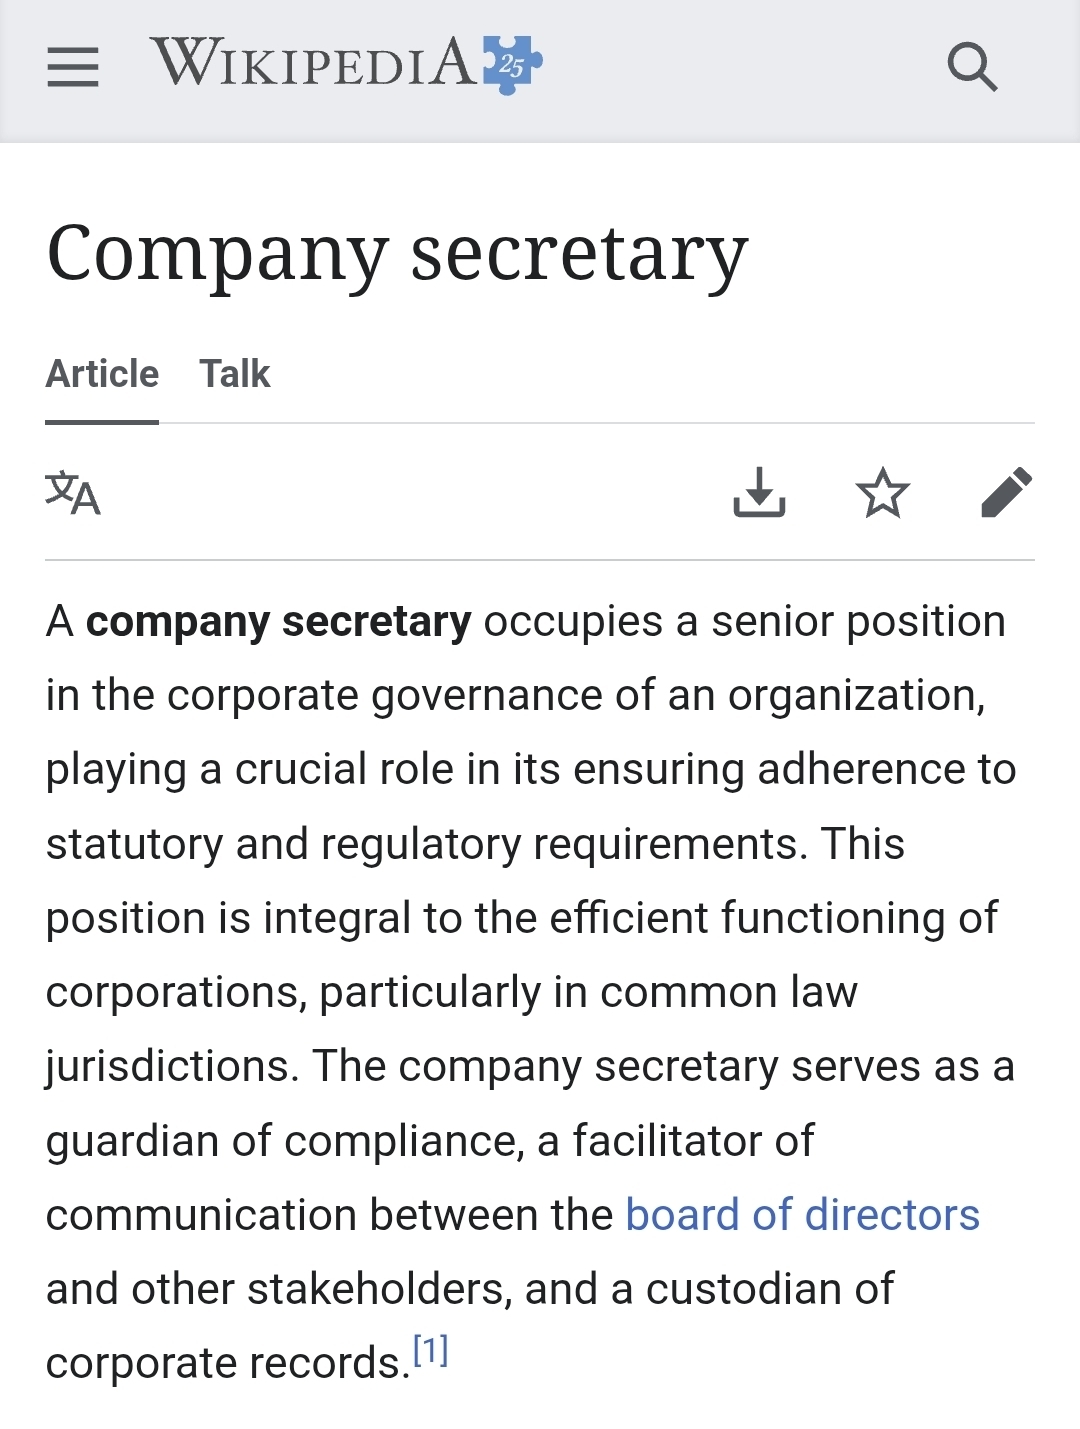Click the "Company secretary" page title
This screenshot has height=1429, width=1080.
397,254
